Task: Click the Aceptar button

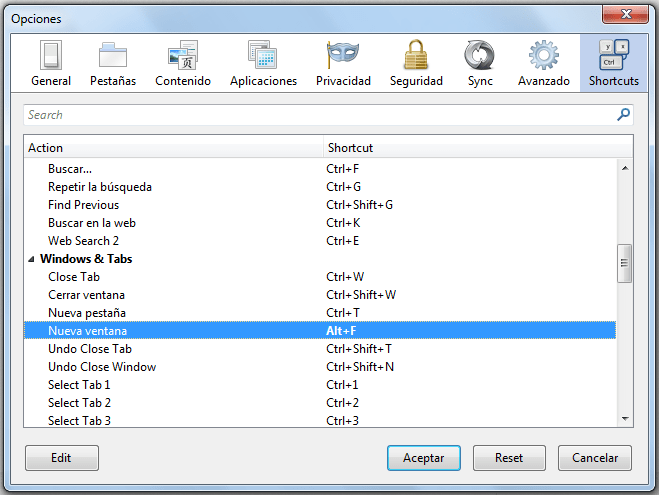Action: (x=423, y=458)
